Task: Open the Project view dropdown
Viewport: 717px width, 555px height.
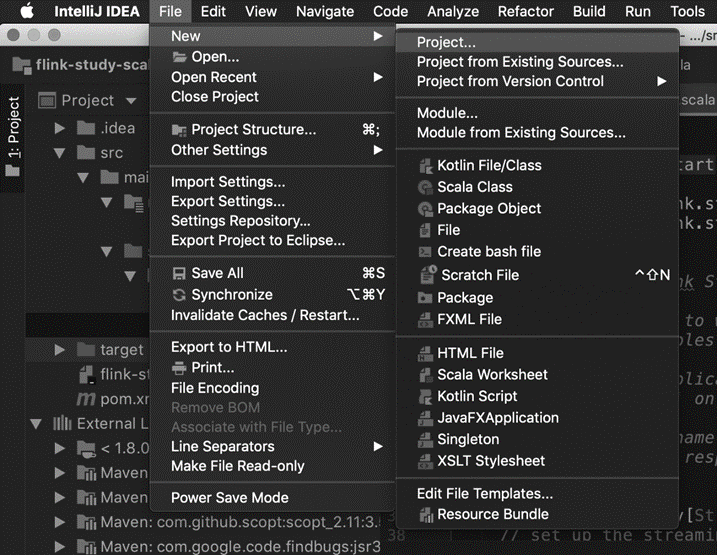Action: click(x=131, y=101)
